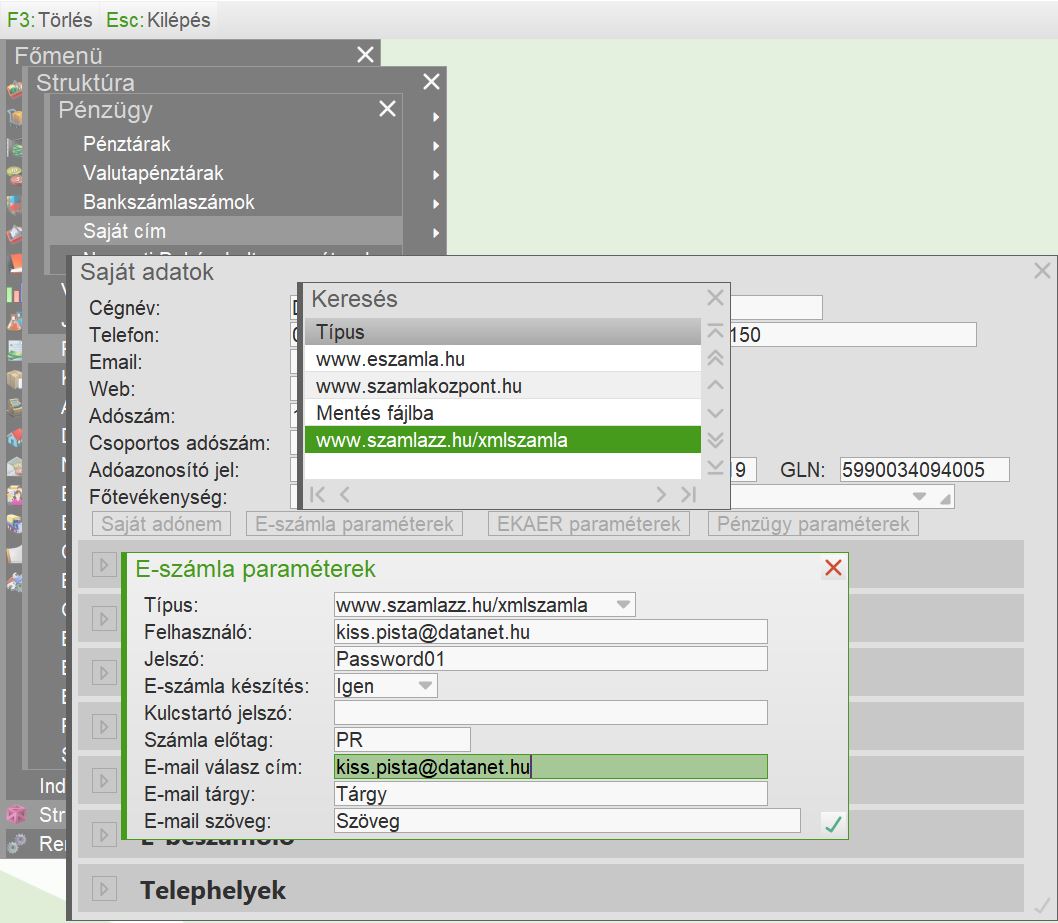Step right in Keresés horizontal pager
The width and height of the screenshot is (1058, 923).
click(x=661, y=495)
